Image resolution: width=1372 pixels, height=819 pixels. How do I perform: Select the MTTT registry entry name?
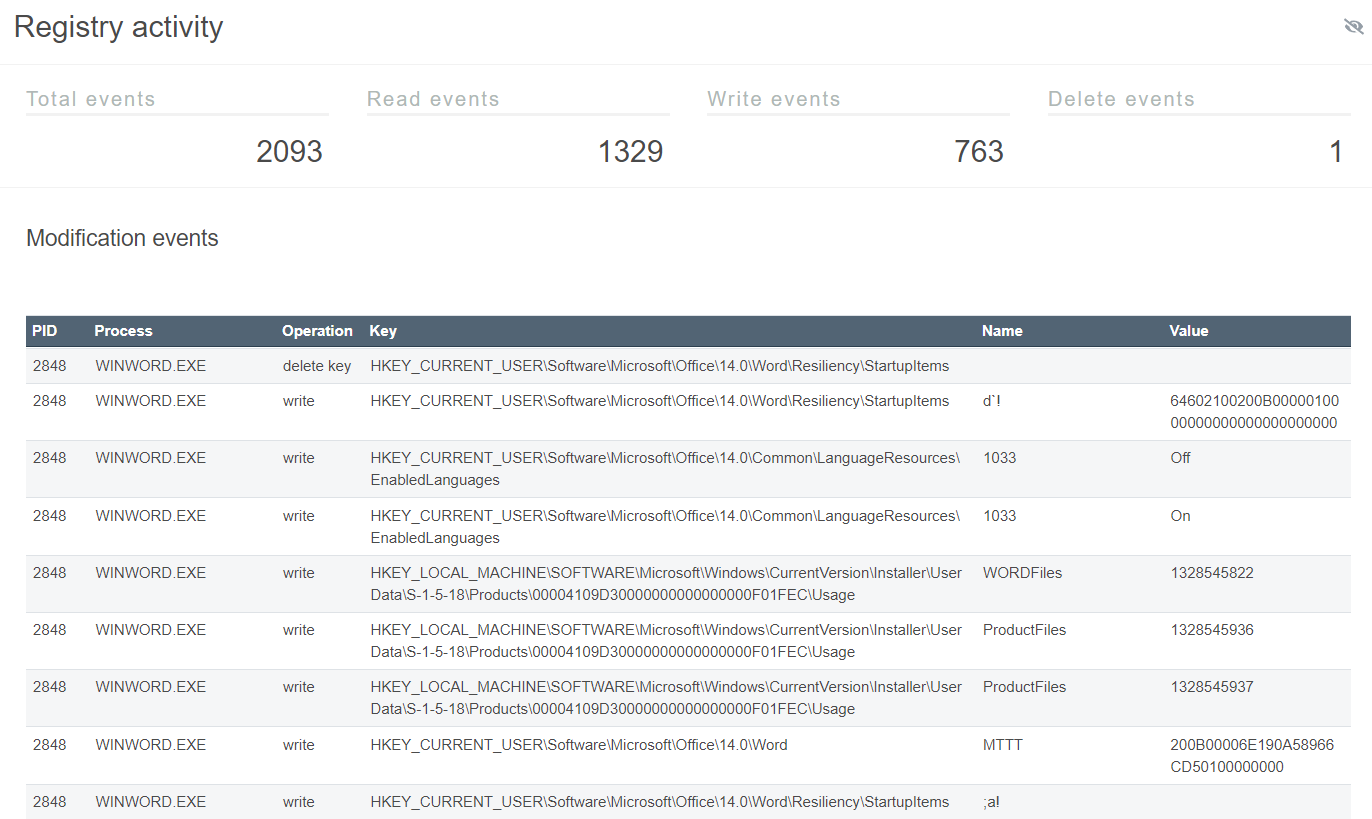(x=1002, y=745)
